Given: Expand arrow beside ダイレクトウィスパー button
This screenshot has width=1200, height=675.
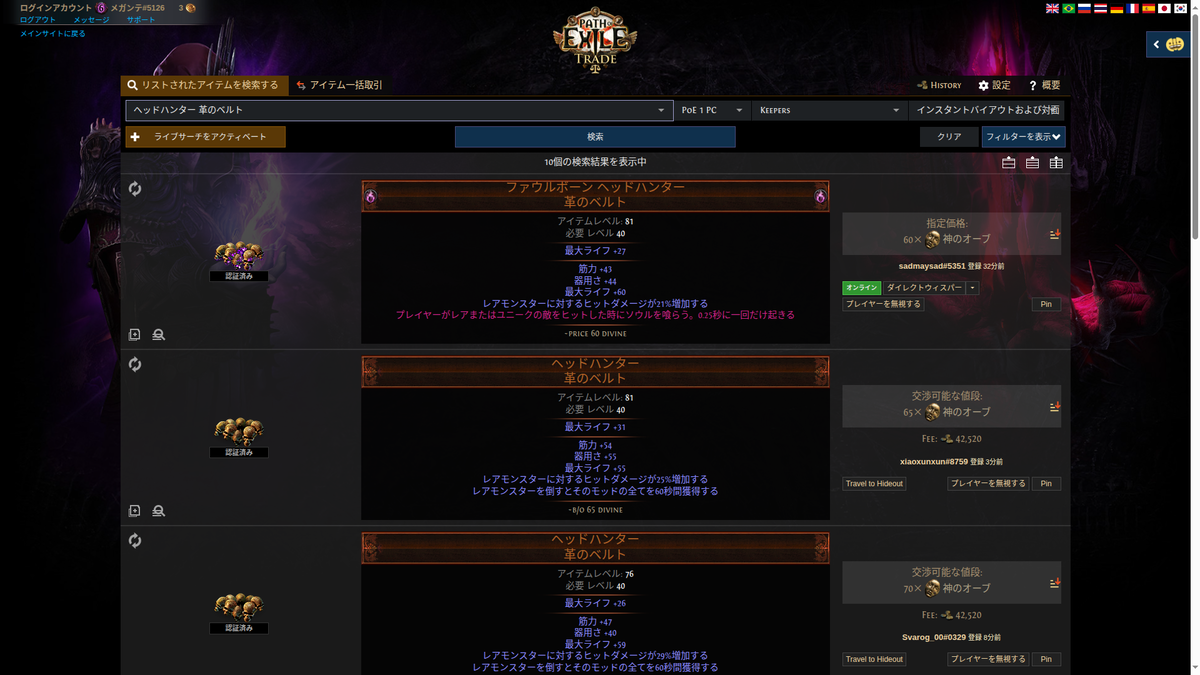Looking at the screenshot, I should 972,288.
